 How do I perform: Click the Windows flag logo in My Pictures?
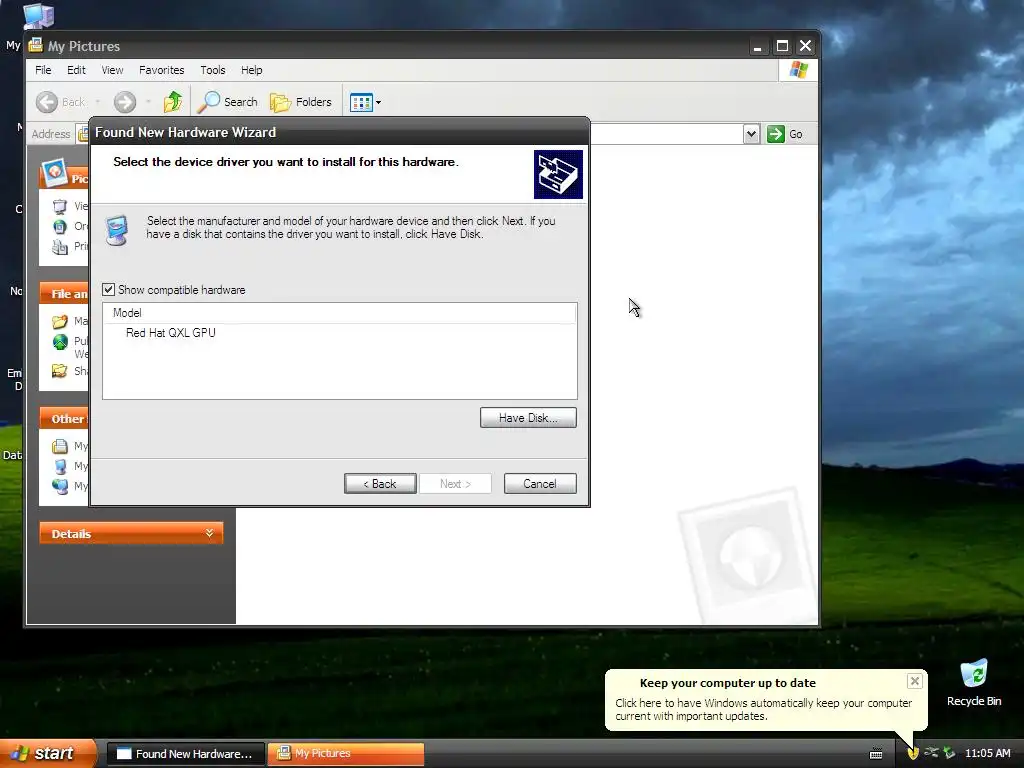(x=798, y=70)
